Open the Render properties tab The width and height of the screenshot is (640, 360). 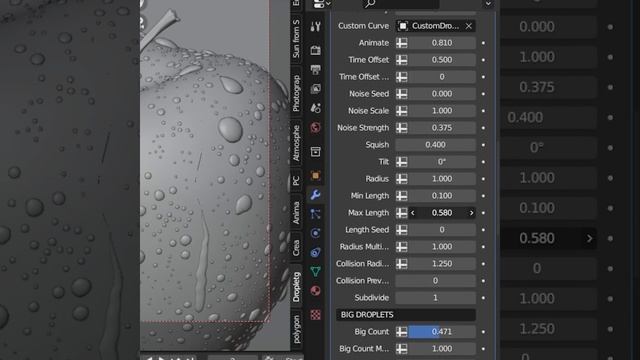coord(315,50)
